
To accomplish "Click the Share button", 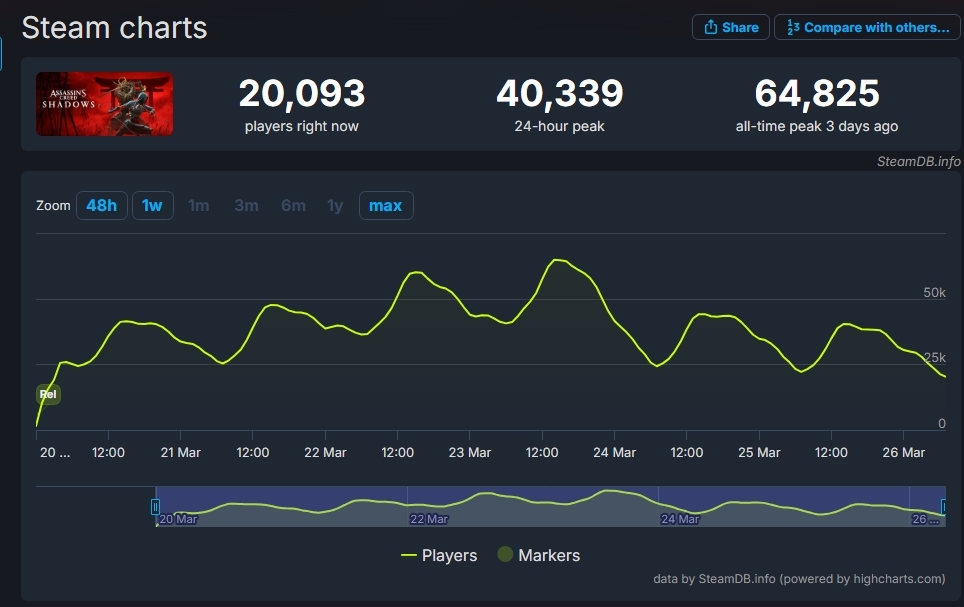I will [x=730, y=27].
